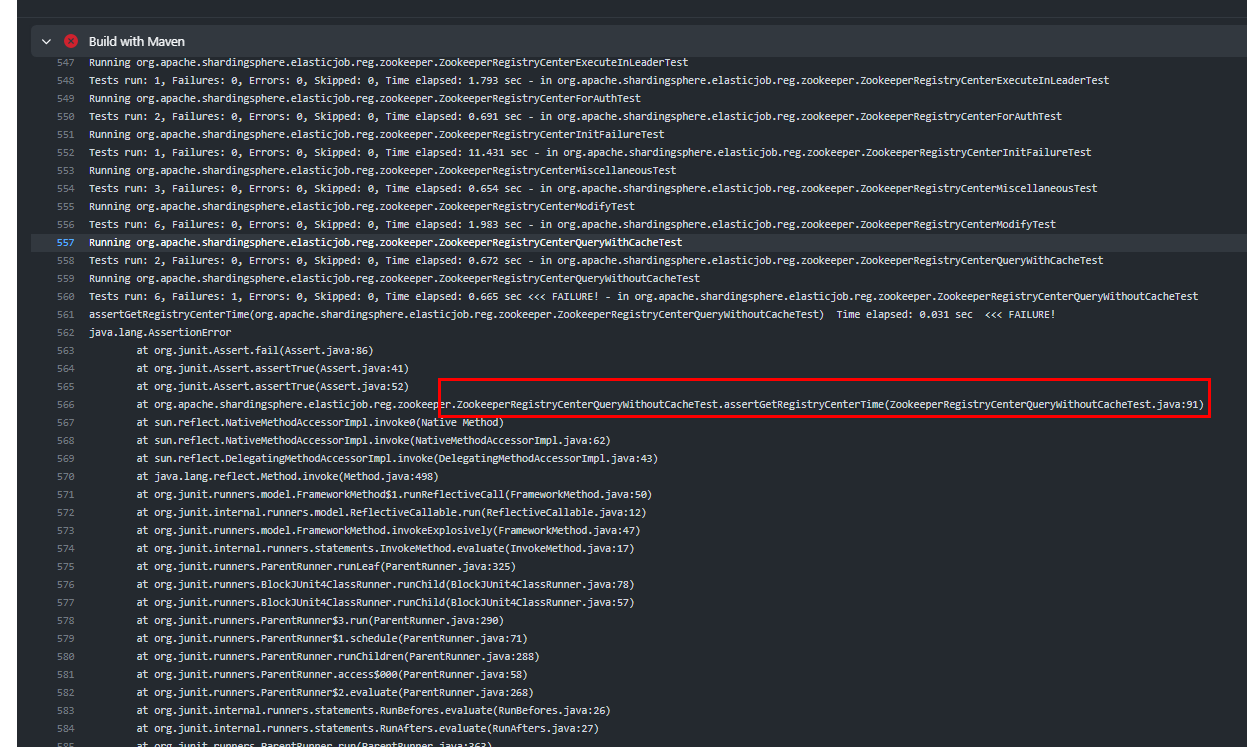Click 'Running ...ZookeeperRegistryCenterQueryWithoutCacheTest' line
Image resolution: width=1247 pixels, height=747 pixels.
[x=394, y=278]
